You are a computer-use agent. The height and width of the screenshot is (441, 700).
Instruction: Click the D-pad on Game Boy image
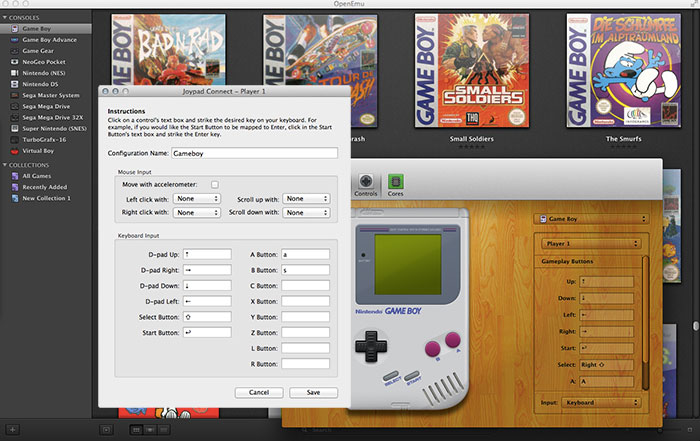[x=371, y=346]
